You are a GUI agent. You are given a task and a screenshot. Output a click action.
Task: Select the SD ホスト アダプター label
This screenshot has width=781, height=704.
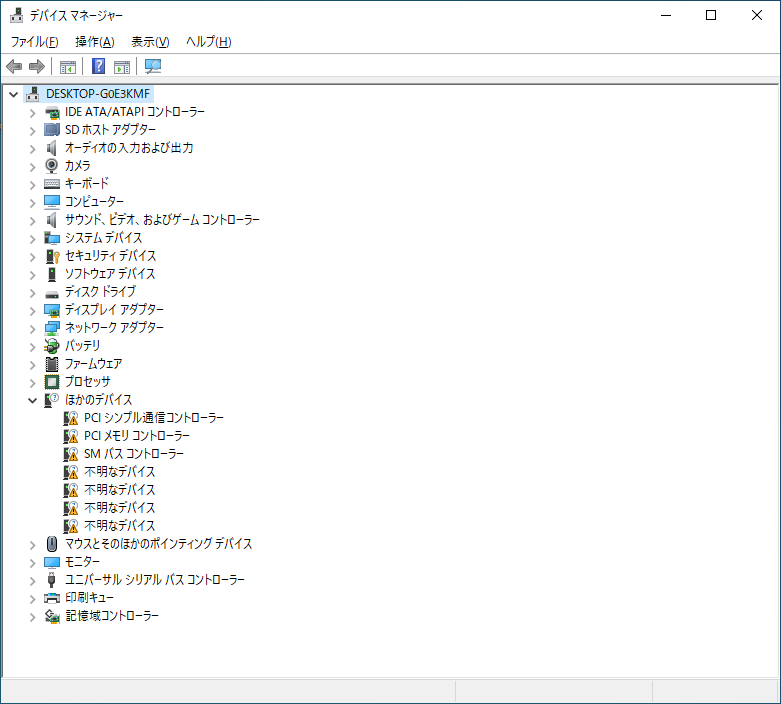point(110,130)
